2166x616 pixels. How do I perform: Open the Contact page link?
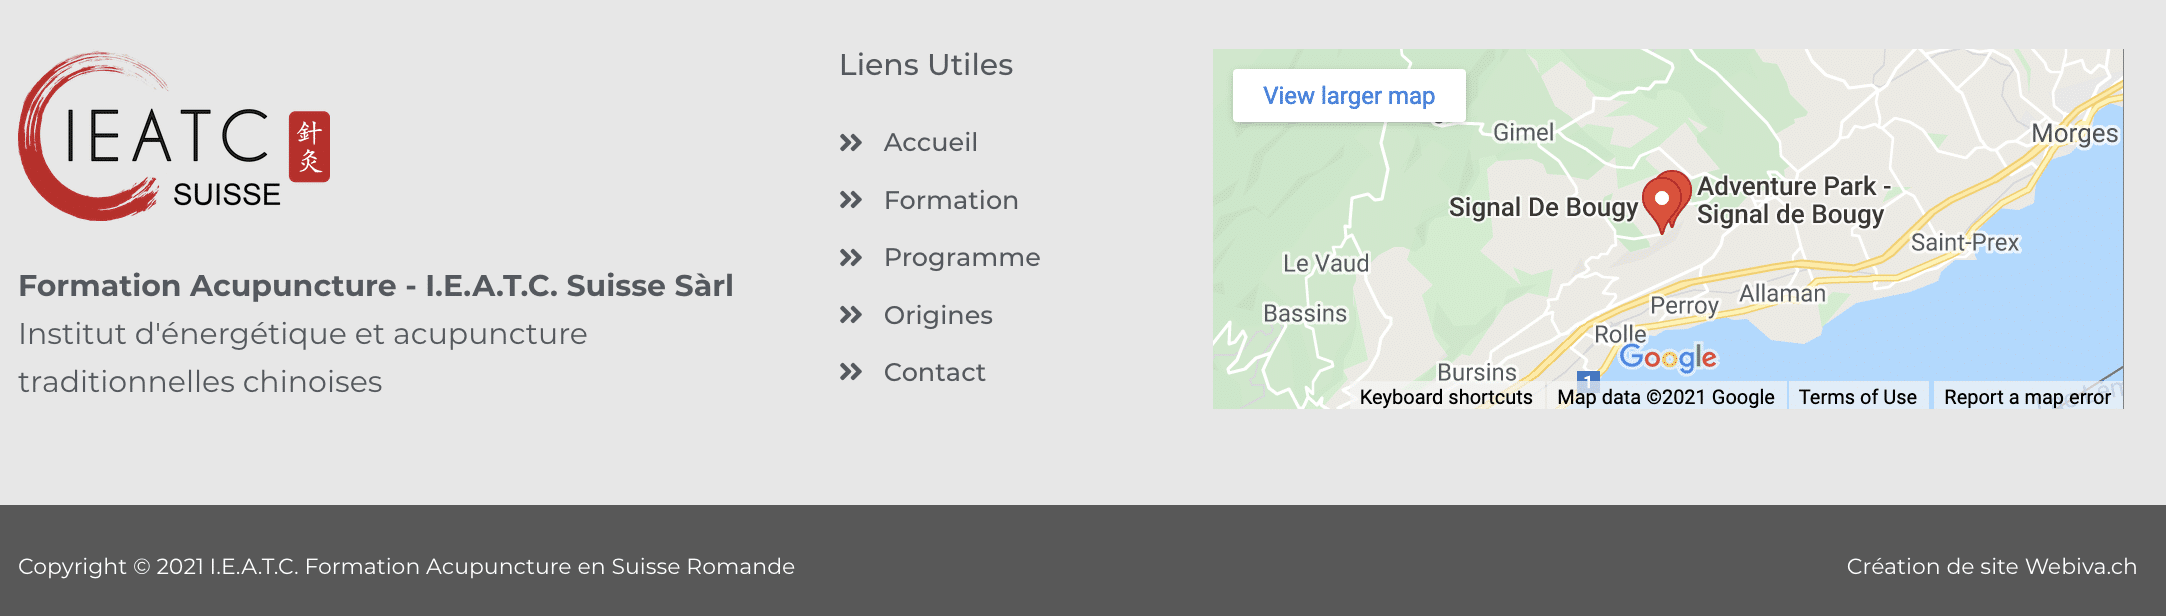pyautogui.click(x=934, y=372)
